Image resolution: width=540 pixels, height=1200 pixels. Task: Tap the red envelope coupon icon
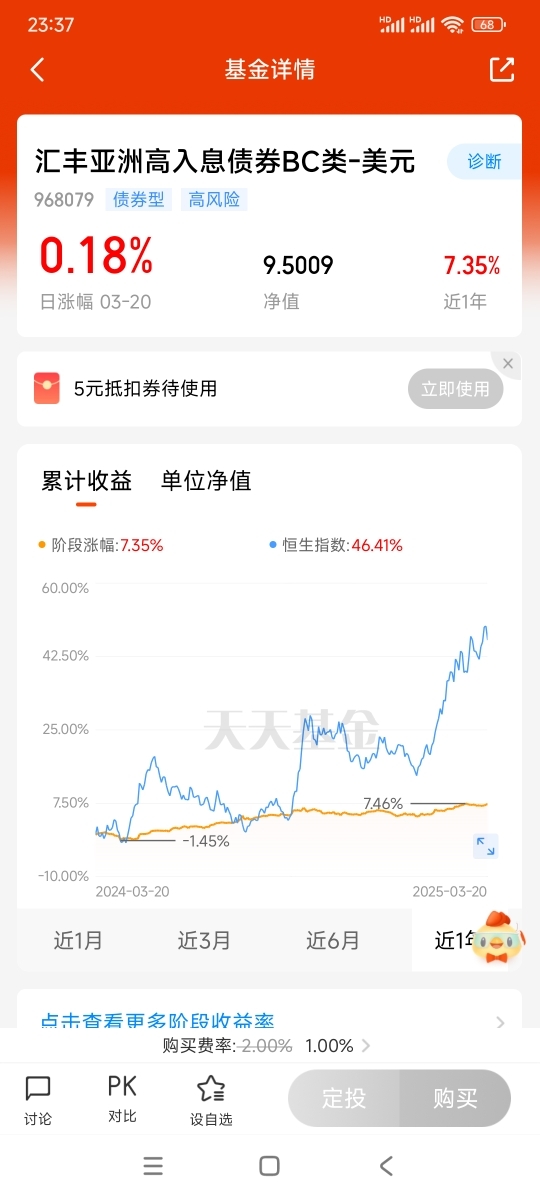tap(47, 388)
